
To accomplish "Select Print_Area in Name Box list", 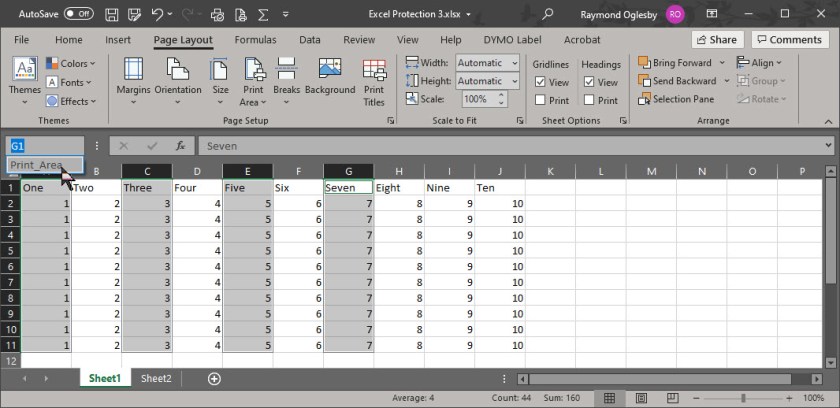I will click(45, 165).
